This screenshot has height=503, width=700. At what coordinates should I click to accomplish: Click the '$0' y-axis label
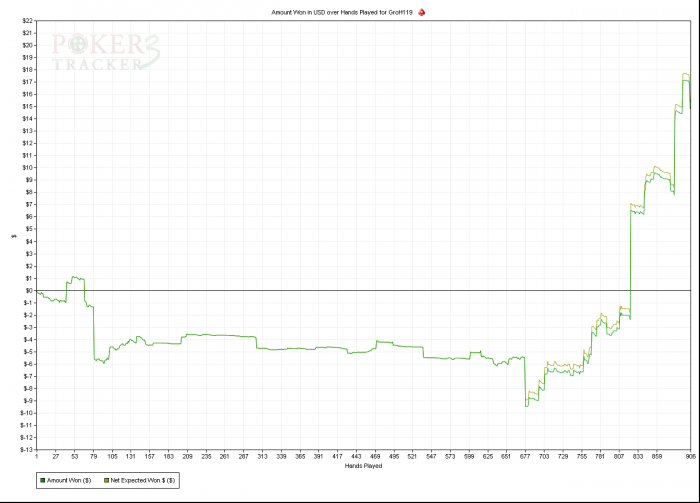(x=29, y=291)
